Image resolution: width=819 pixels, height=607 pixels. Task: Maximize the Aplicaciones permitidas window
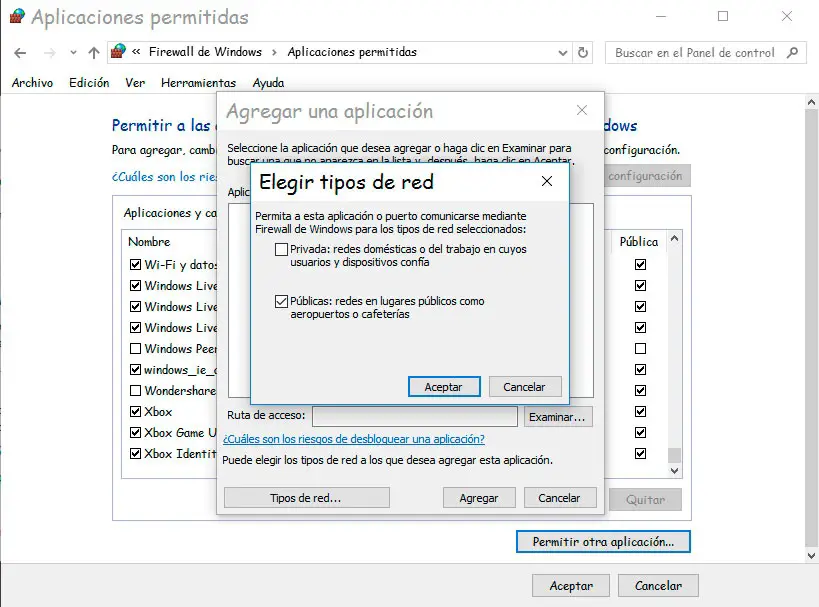tap(723, 17)
